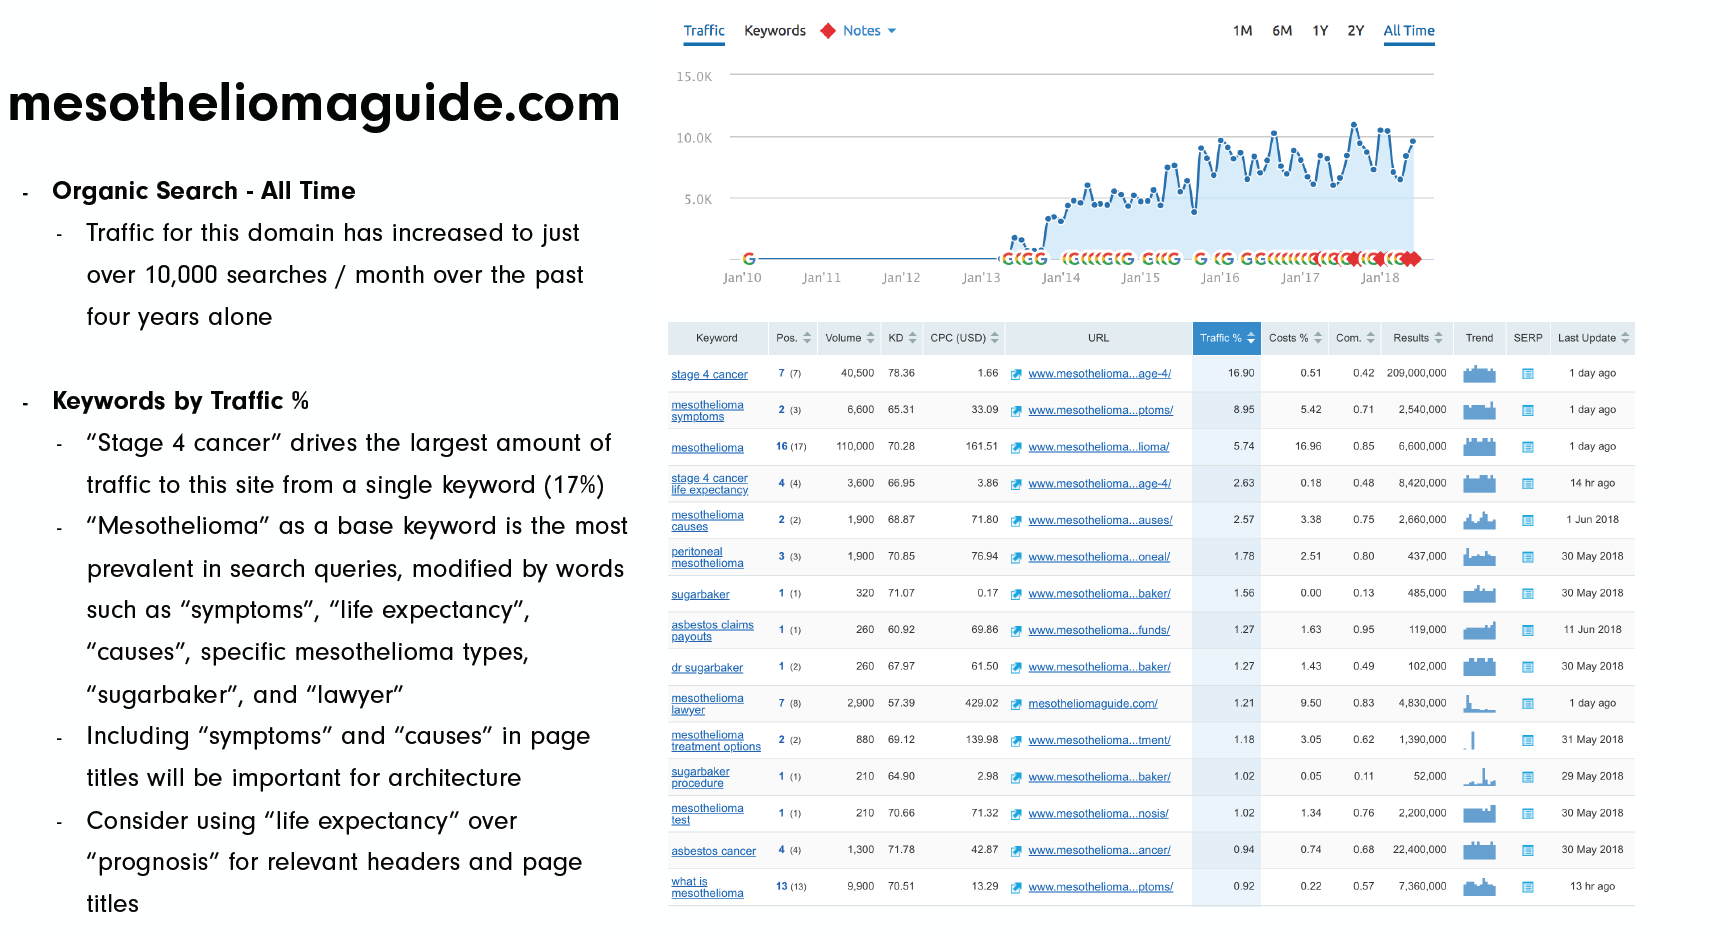Open external link icon for mesothelioma test URL

click(1016, 814)
